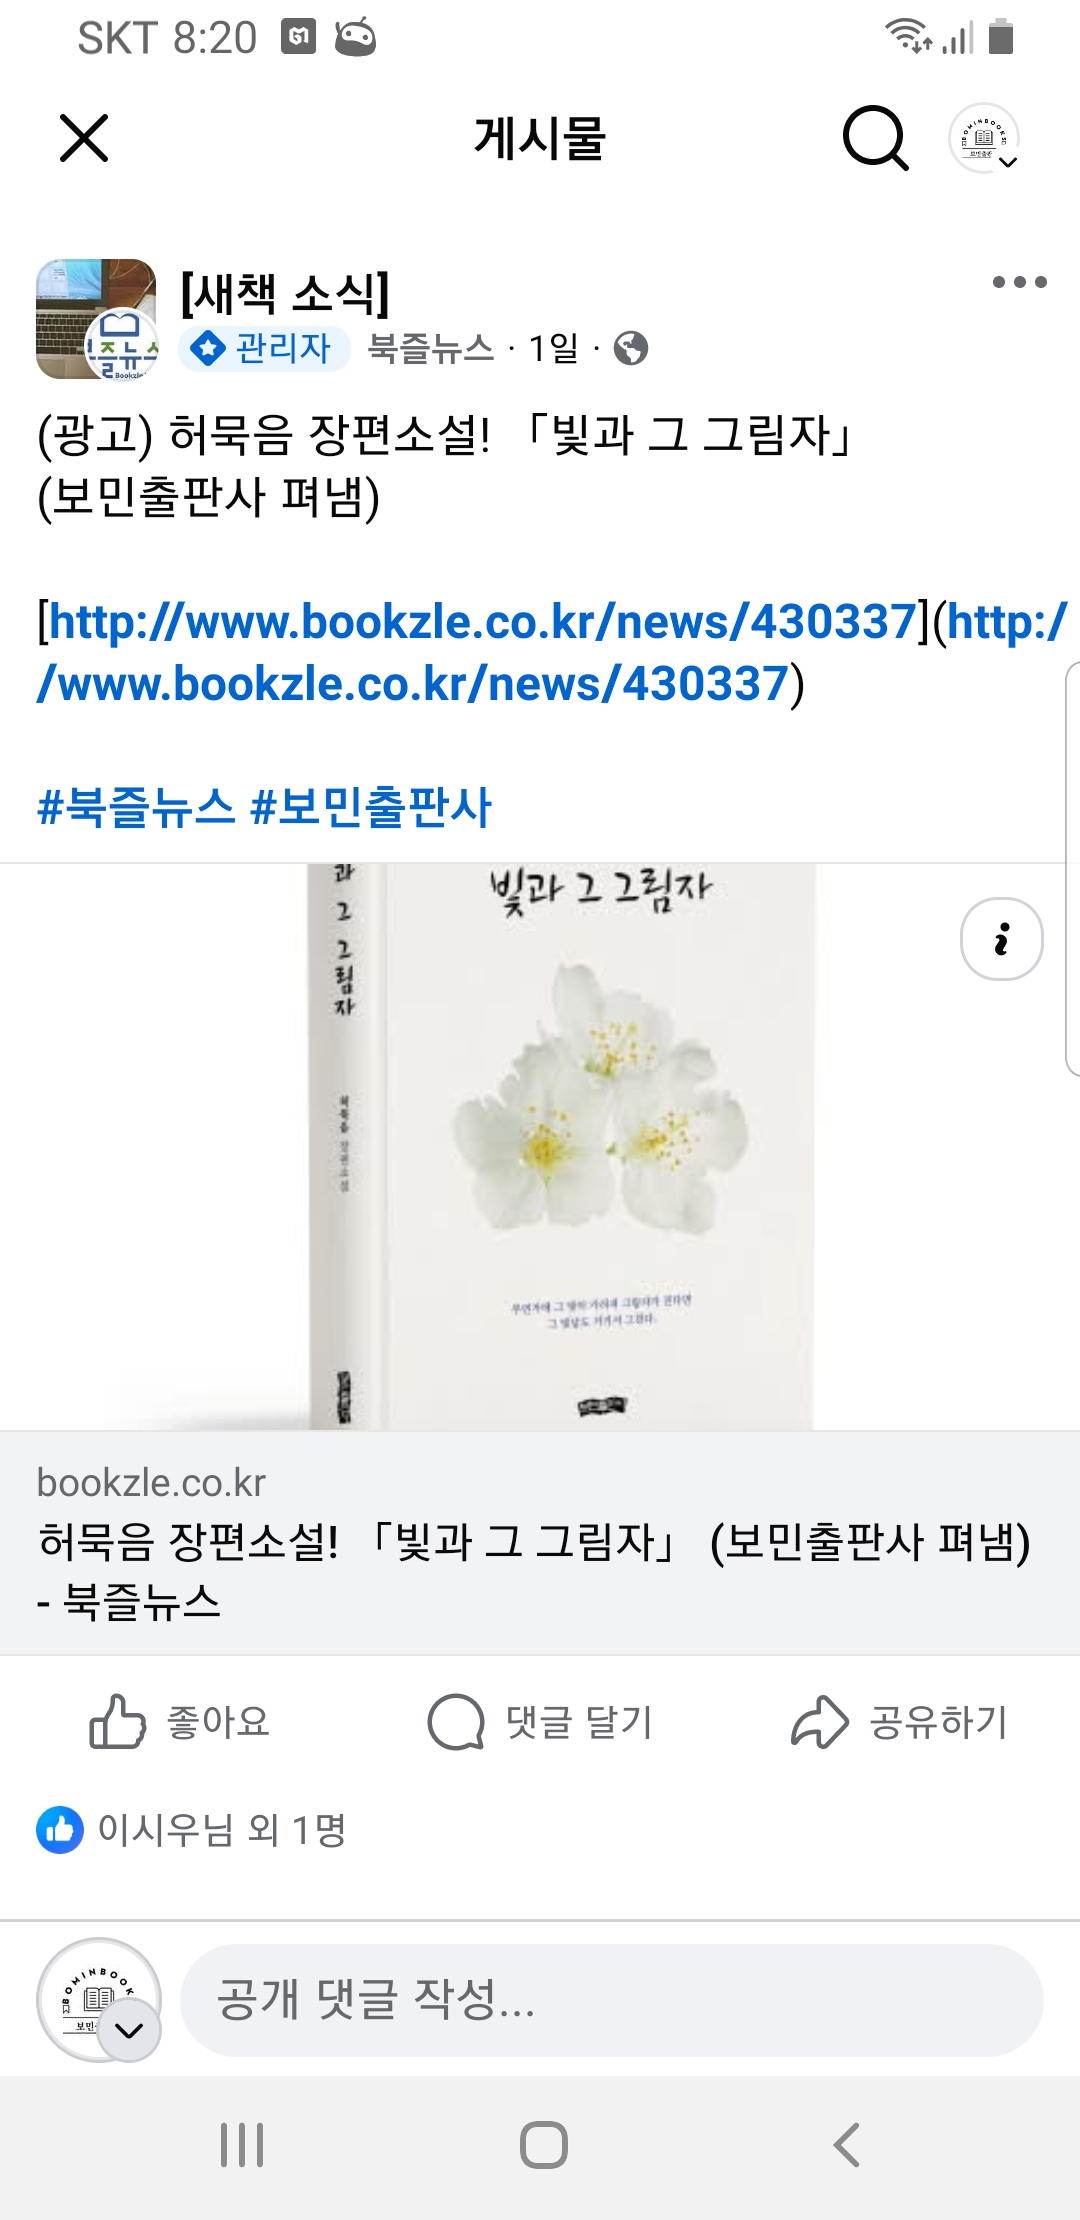The height and width of the screenshot is (2220, 1080).
Task: Open profile switcher at top right
Action: pyautogui.click(x=984, y=138)
